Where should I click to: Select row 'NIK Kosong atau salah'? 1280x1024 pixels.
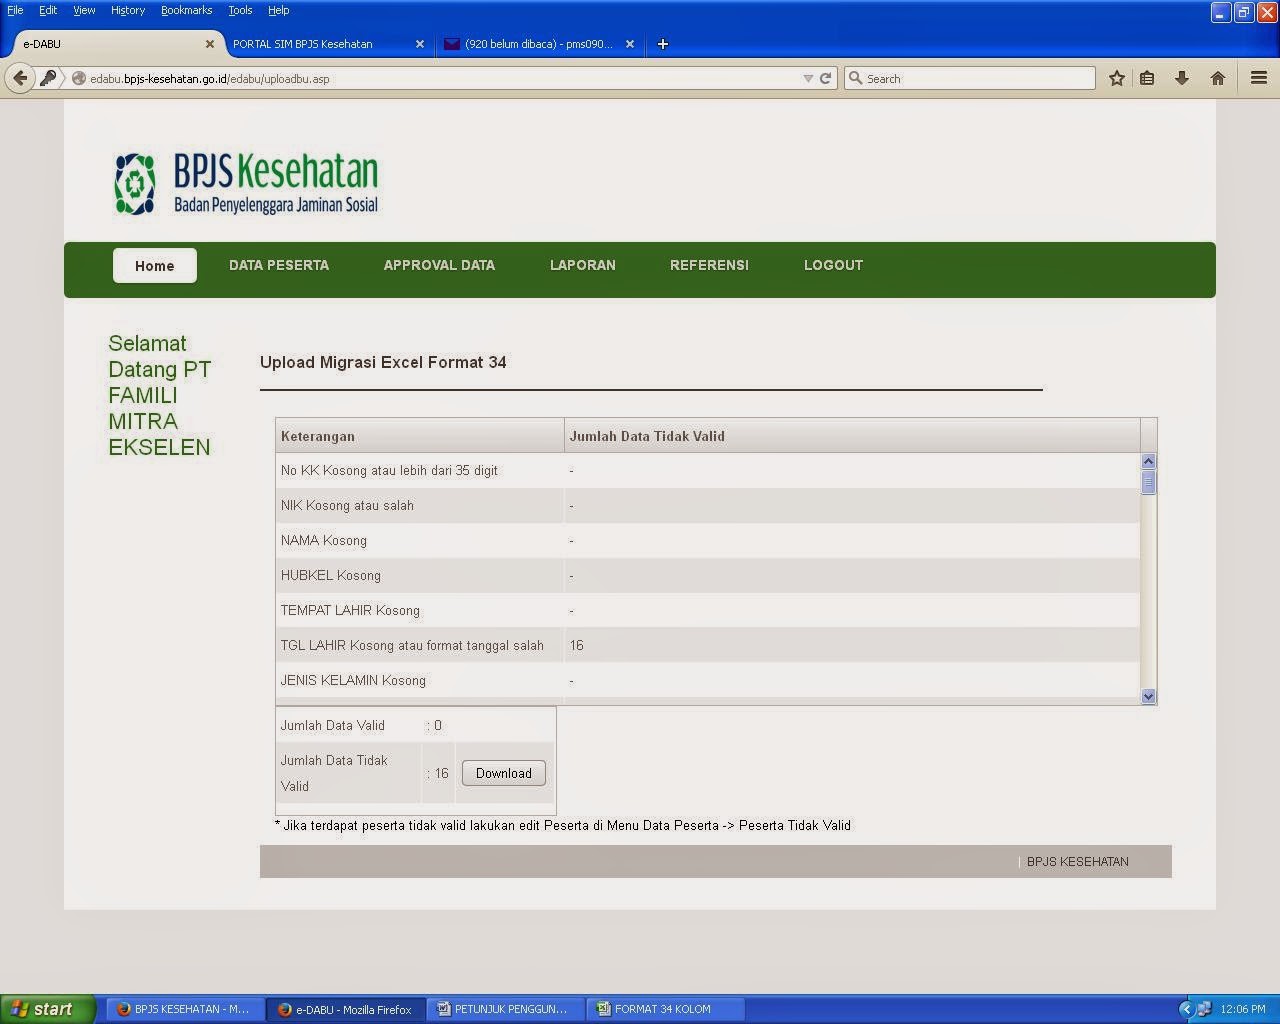[x=708, y=505]
